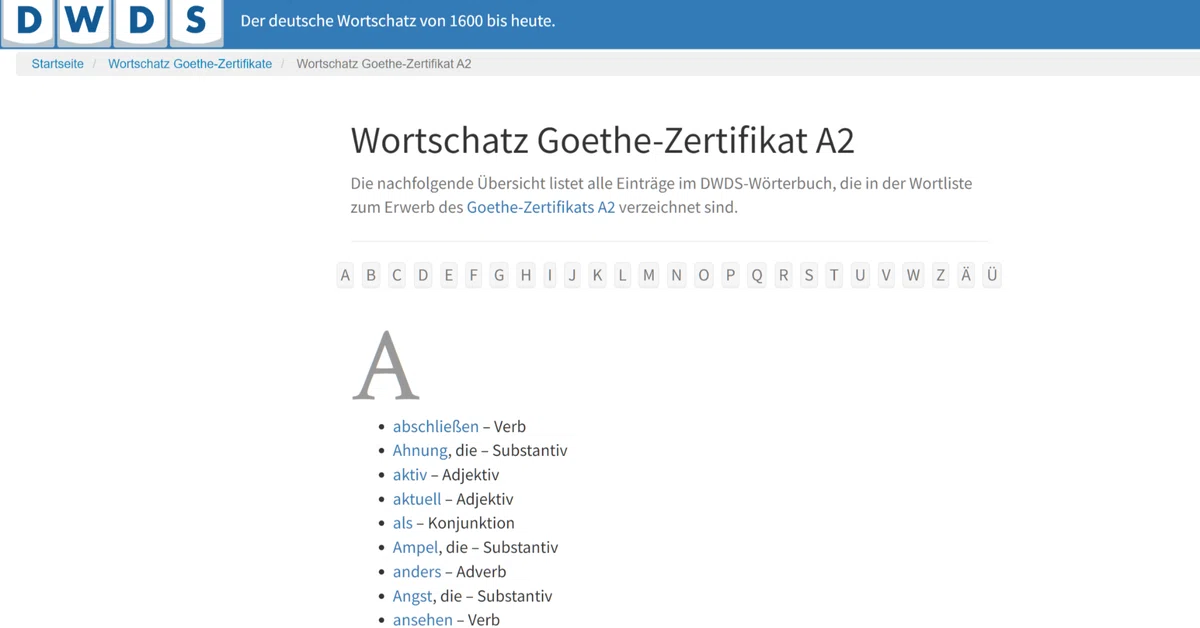Click the conjunction entry als
The image size is (1200, 628).
[x=403, y=523]
